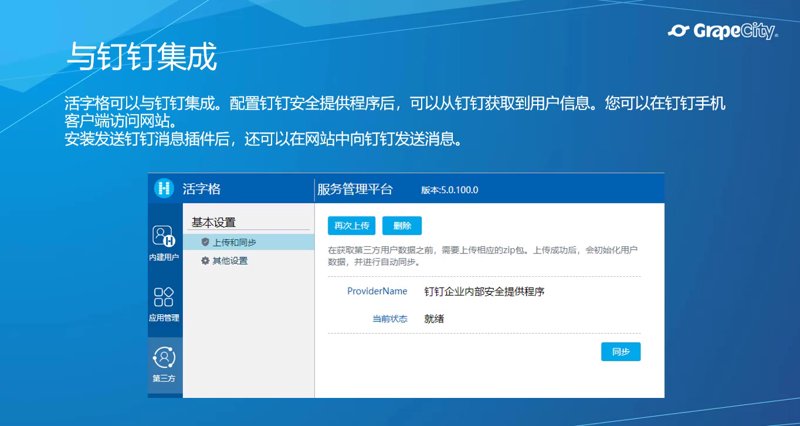
Task: Click the gear icon beside 其他设置
Action: tap(206, 261)
